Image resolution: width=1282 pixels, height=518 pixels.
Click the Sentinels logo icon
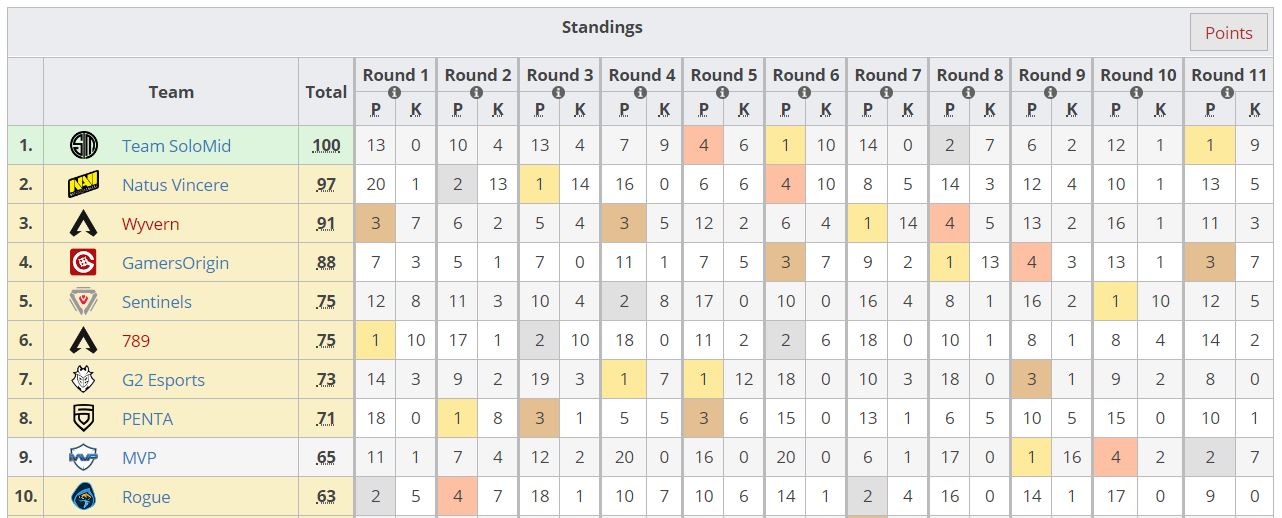click(84, 302)
